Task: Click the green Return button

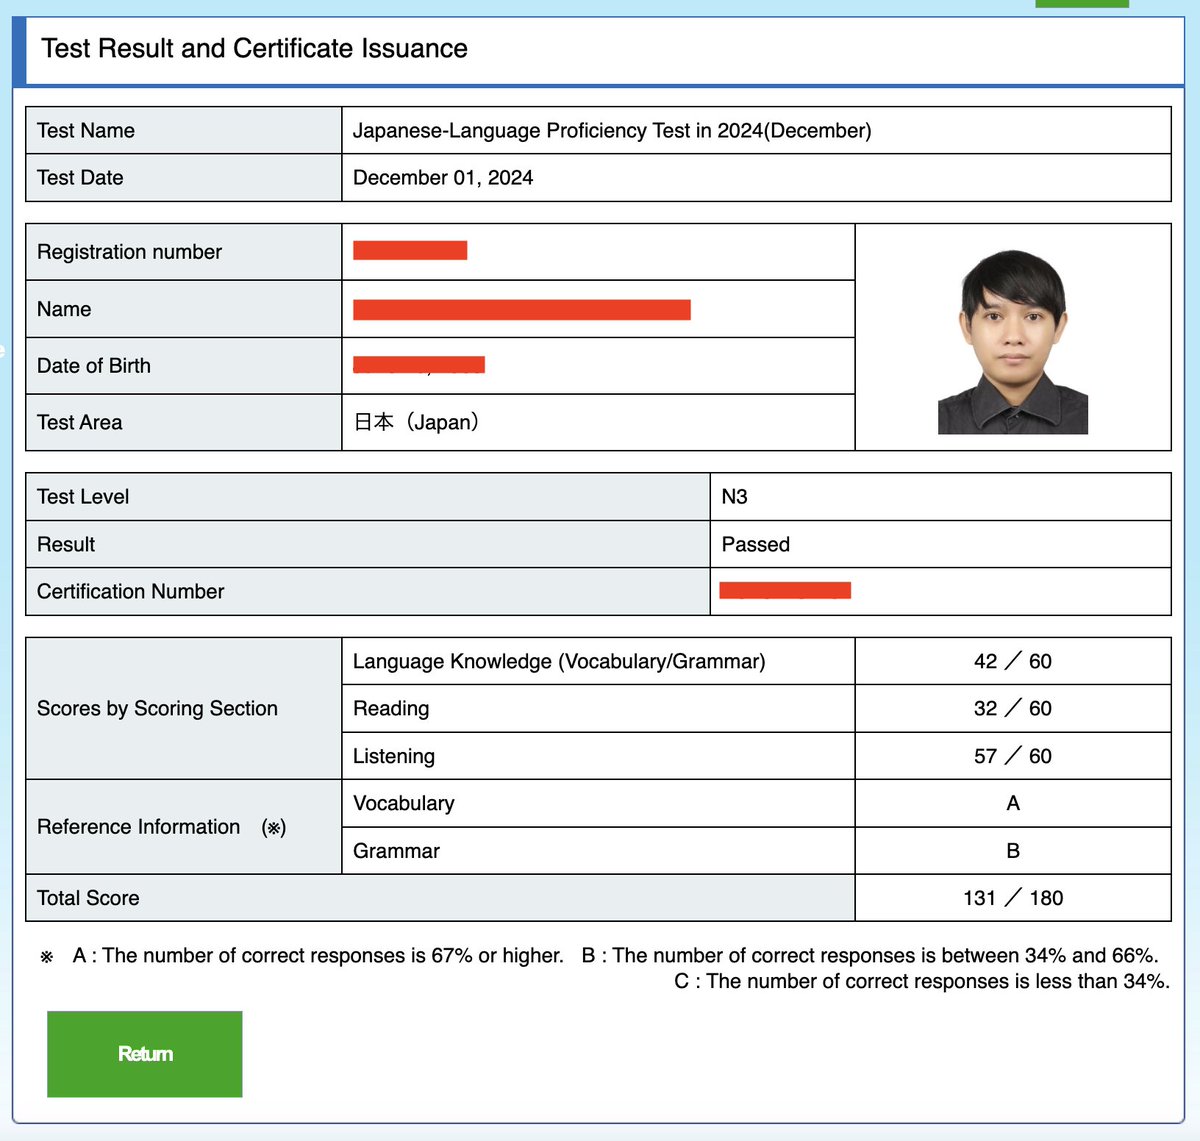Action: point(145,1054)
